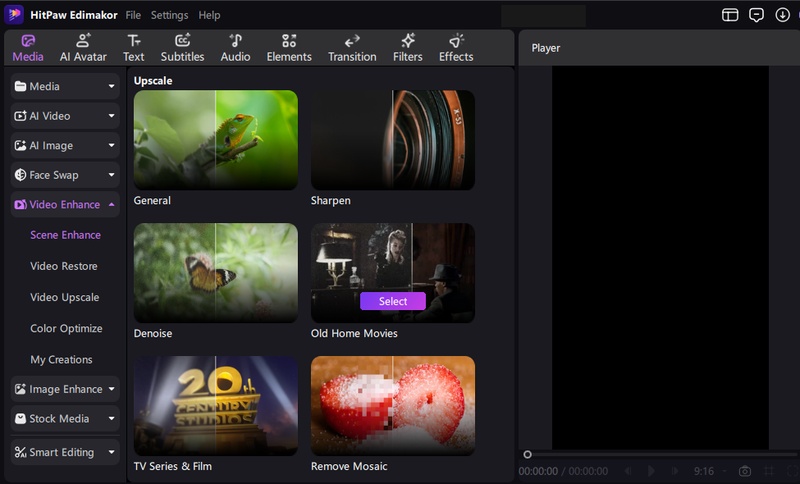Viewport: 800px width, 484px height.
Task: Open My Creations in the sidebar
Action: pos(61,360)
